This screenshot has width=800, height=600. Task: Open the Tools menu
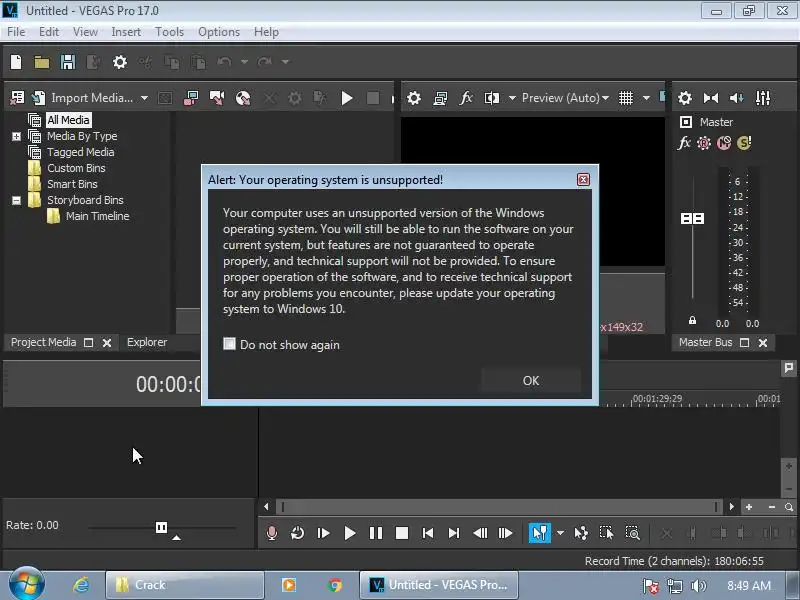tap(169, 32)
